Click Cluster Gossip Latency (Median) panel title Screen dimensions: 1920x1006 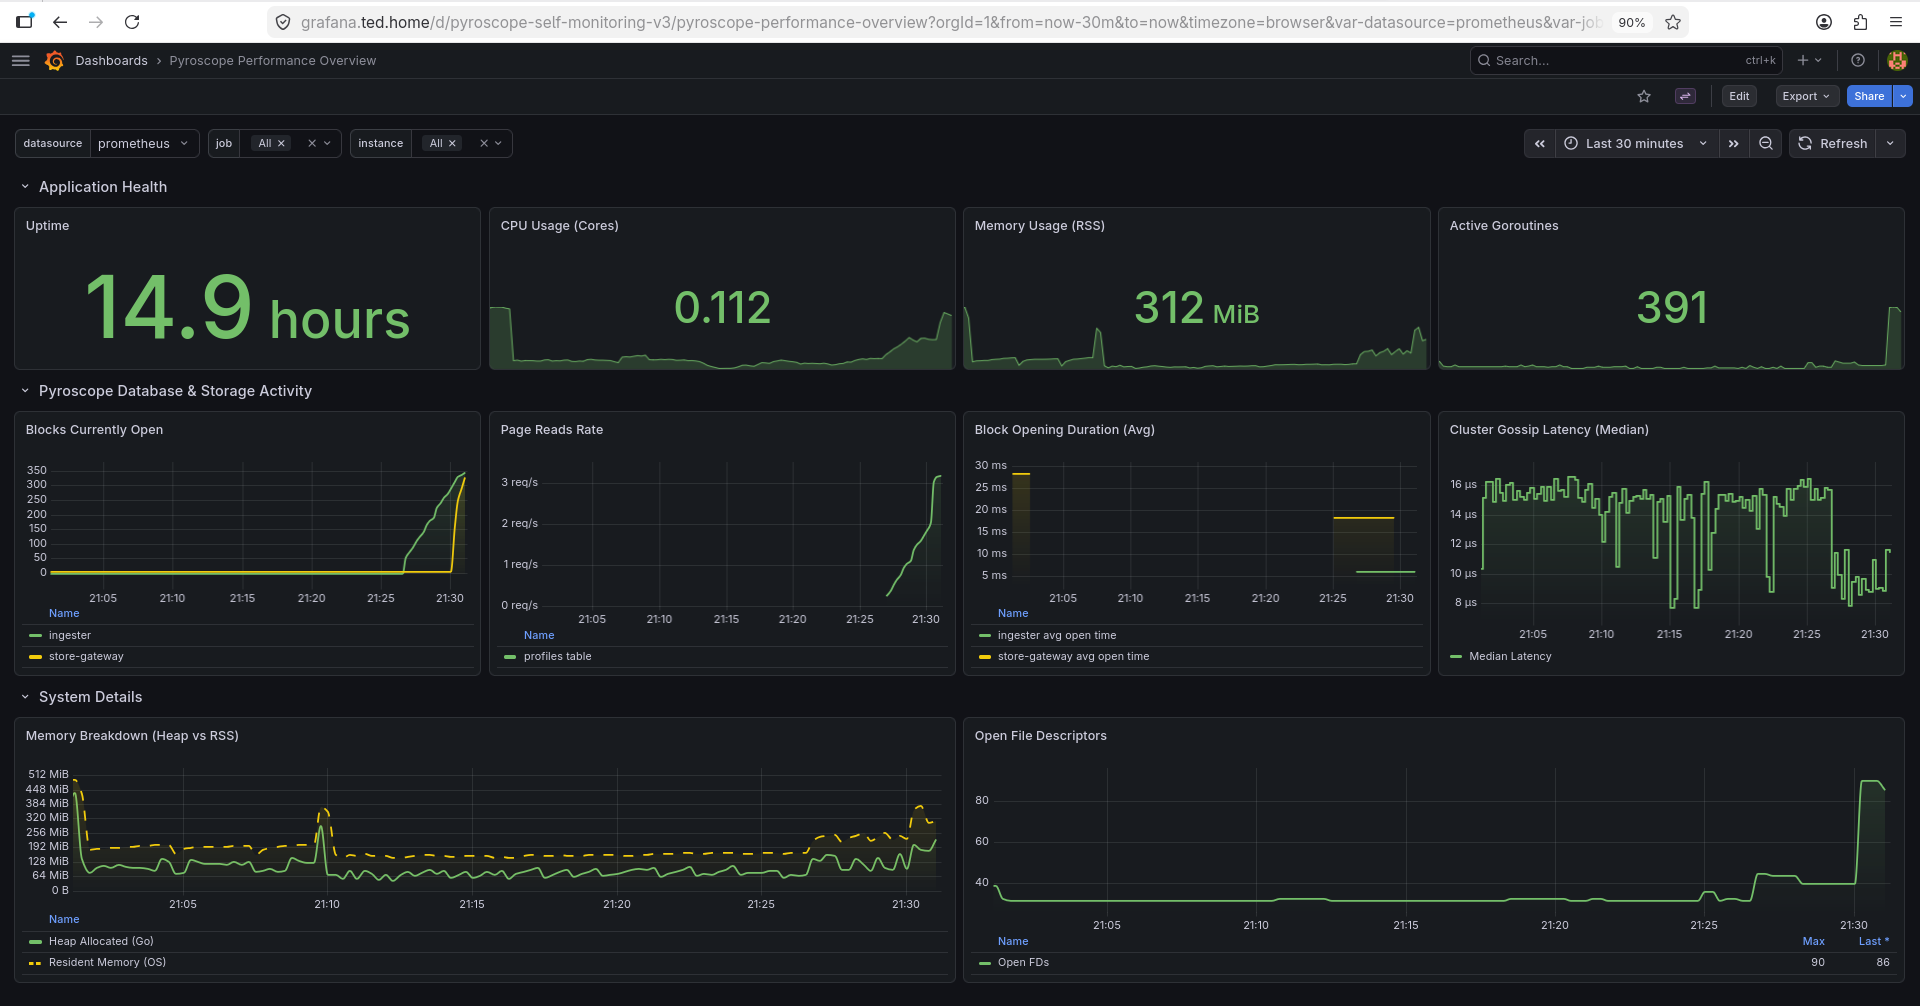[1549, 430]
